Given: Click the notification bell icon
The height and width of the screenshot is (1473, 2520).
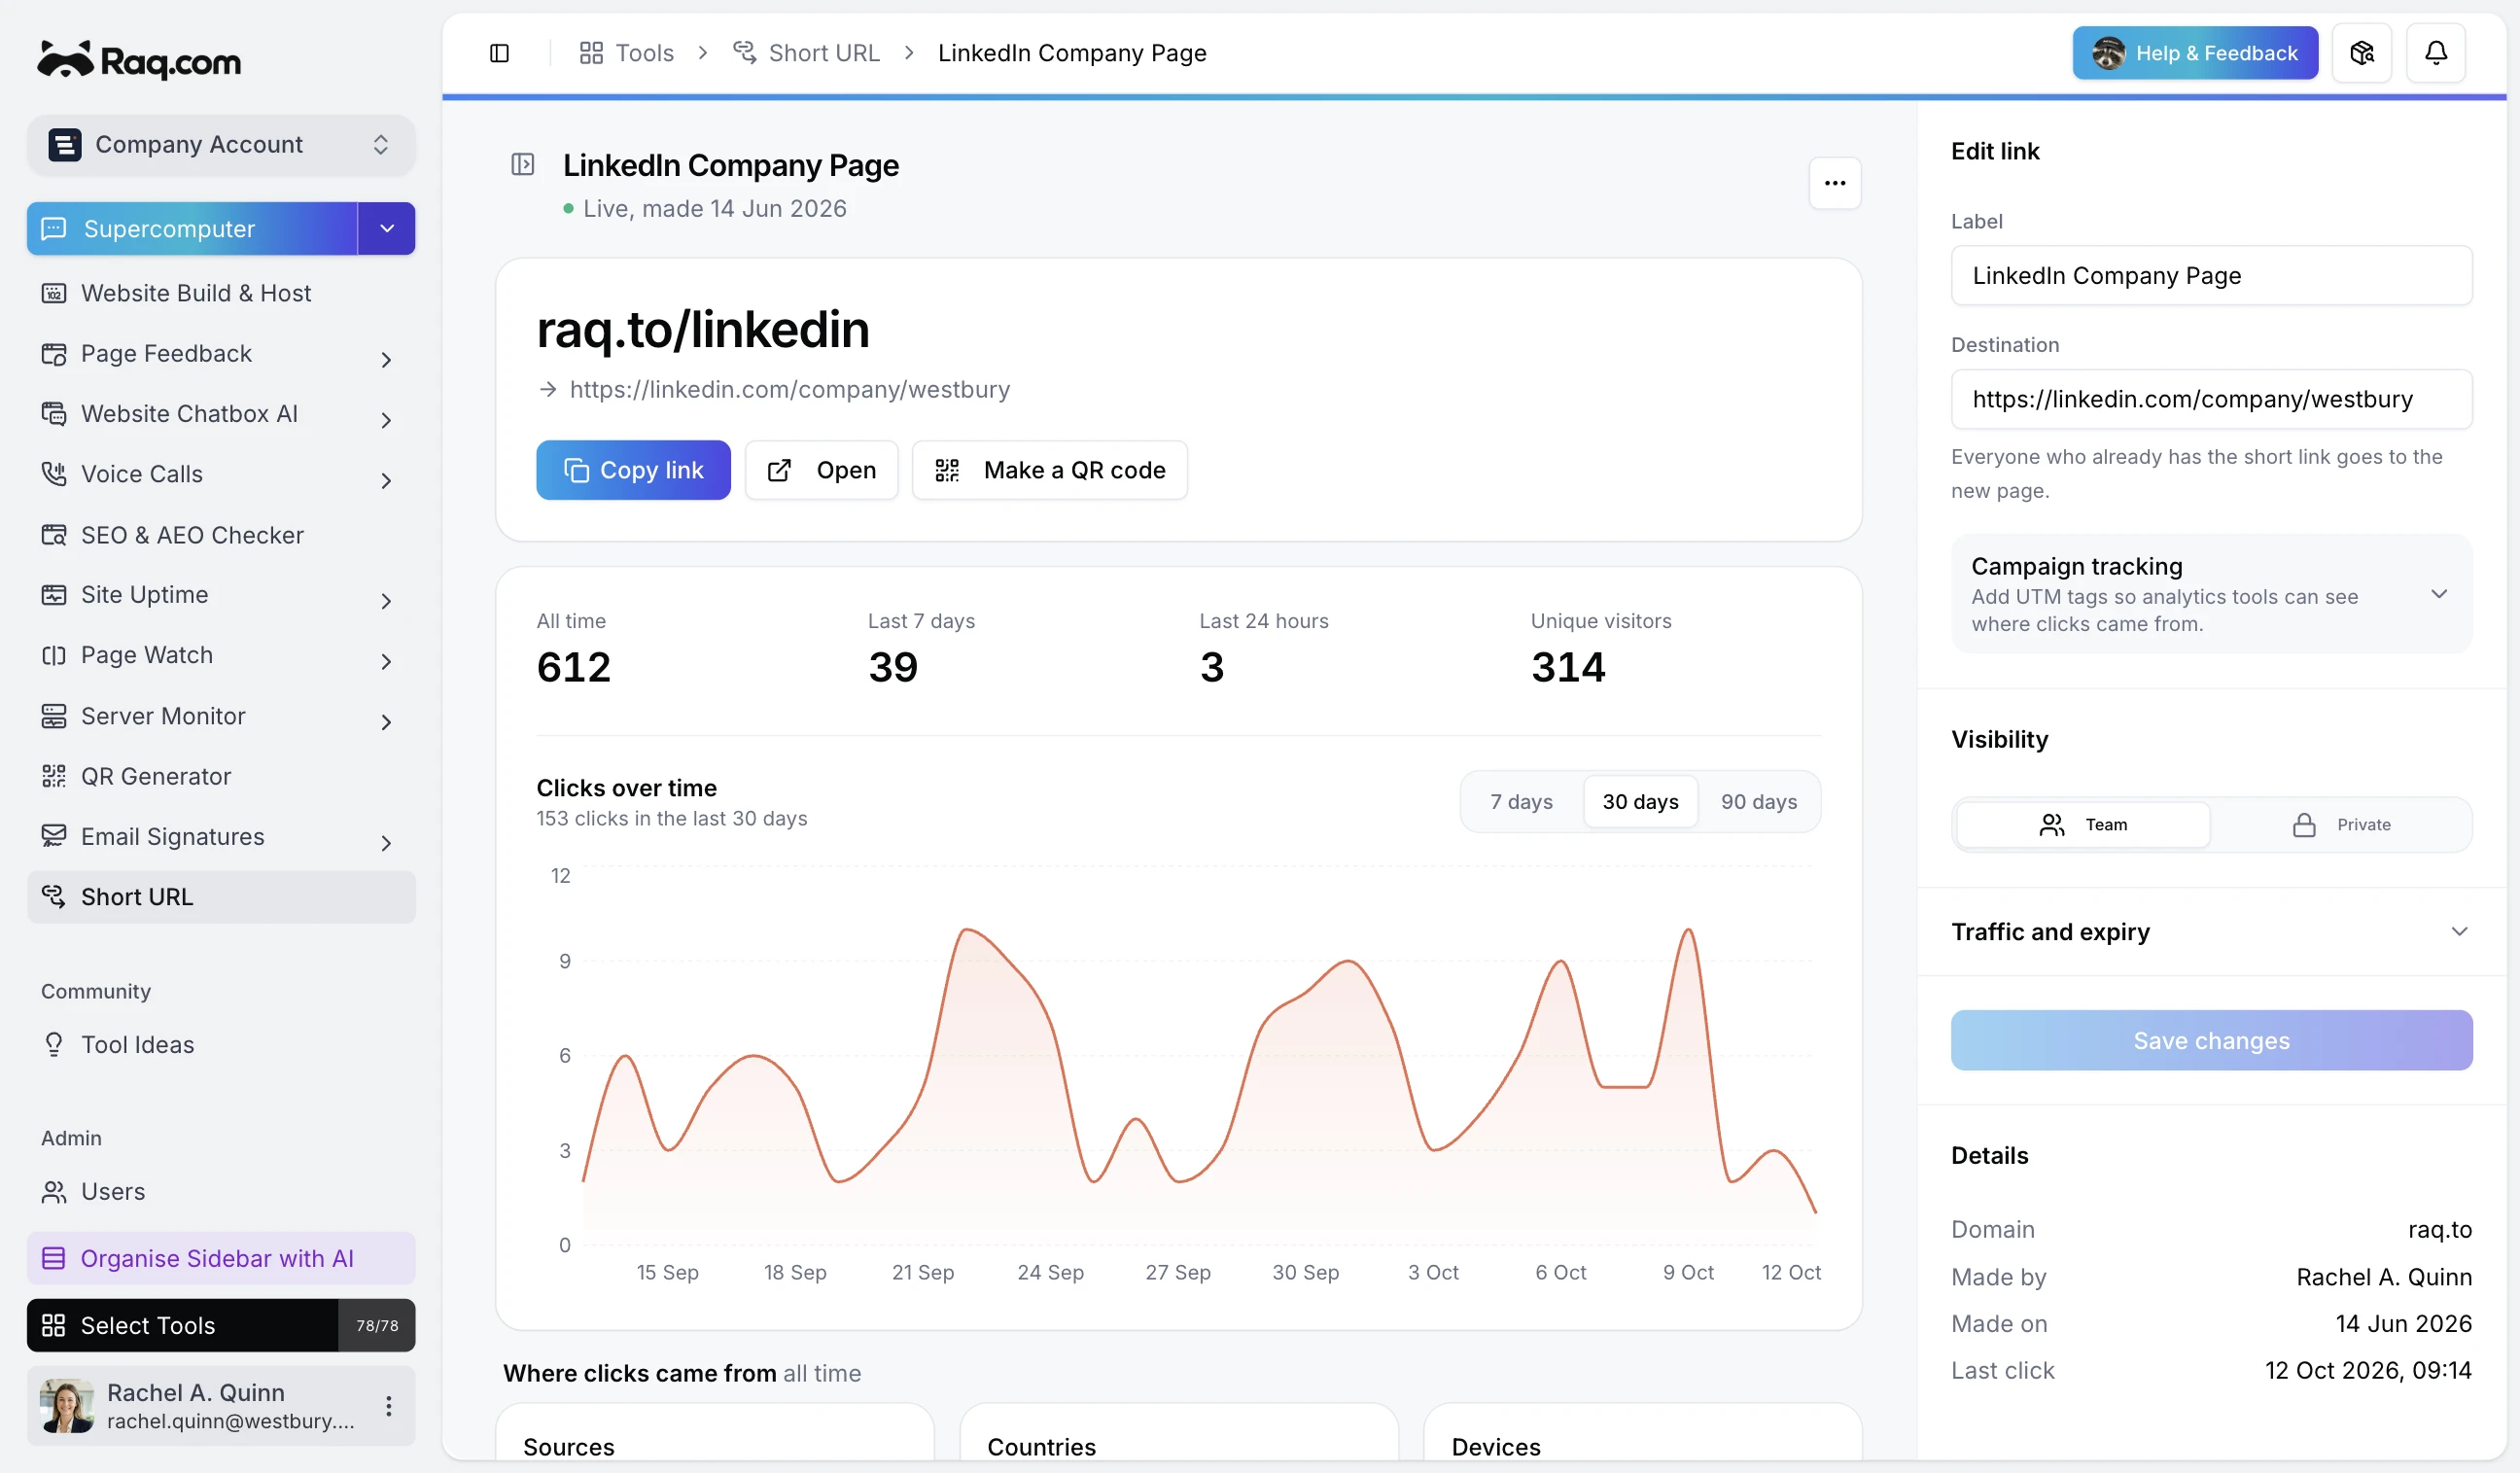Looking at the screenshot, I should 2435,53.
